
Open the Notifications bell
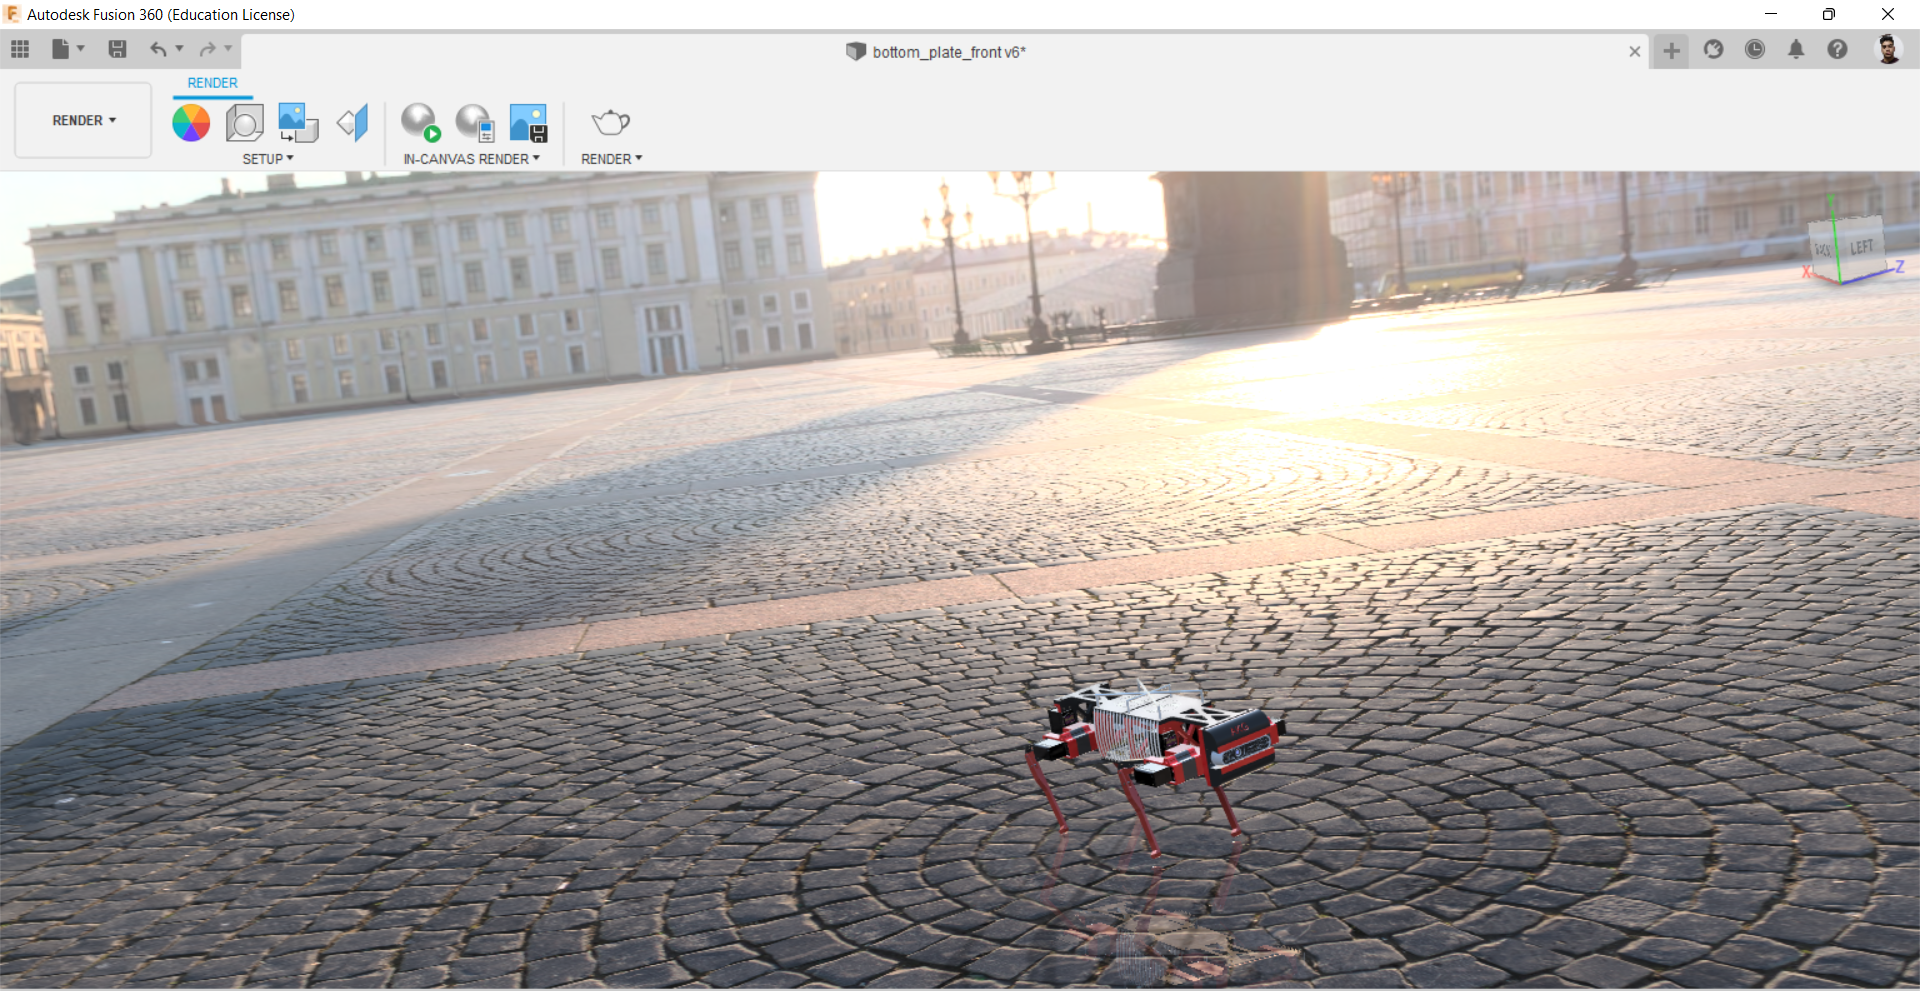point(1796,49)
